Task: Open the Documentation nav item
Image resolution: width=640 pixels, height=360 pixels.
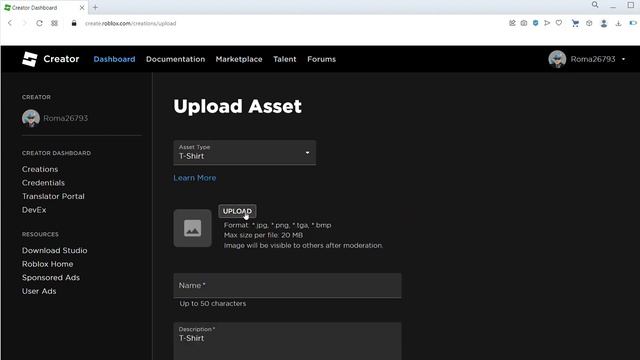Action: coord(176,59)
